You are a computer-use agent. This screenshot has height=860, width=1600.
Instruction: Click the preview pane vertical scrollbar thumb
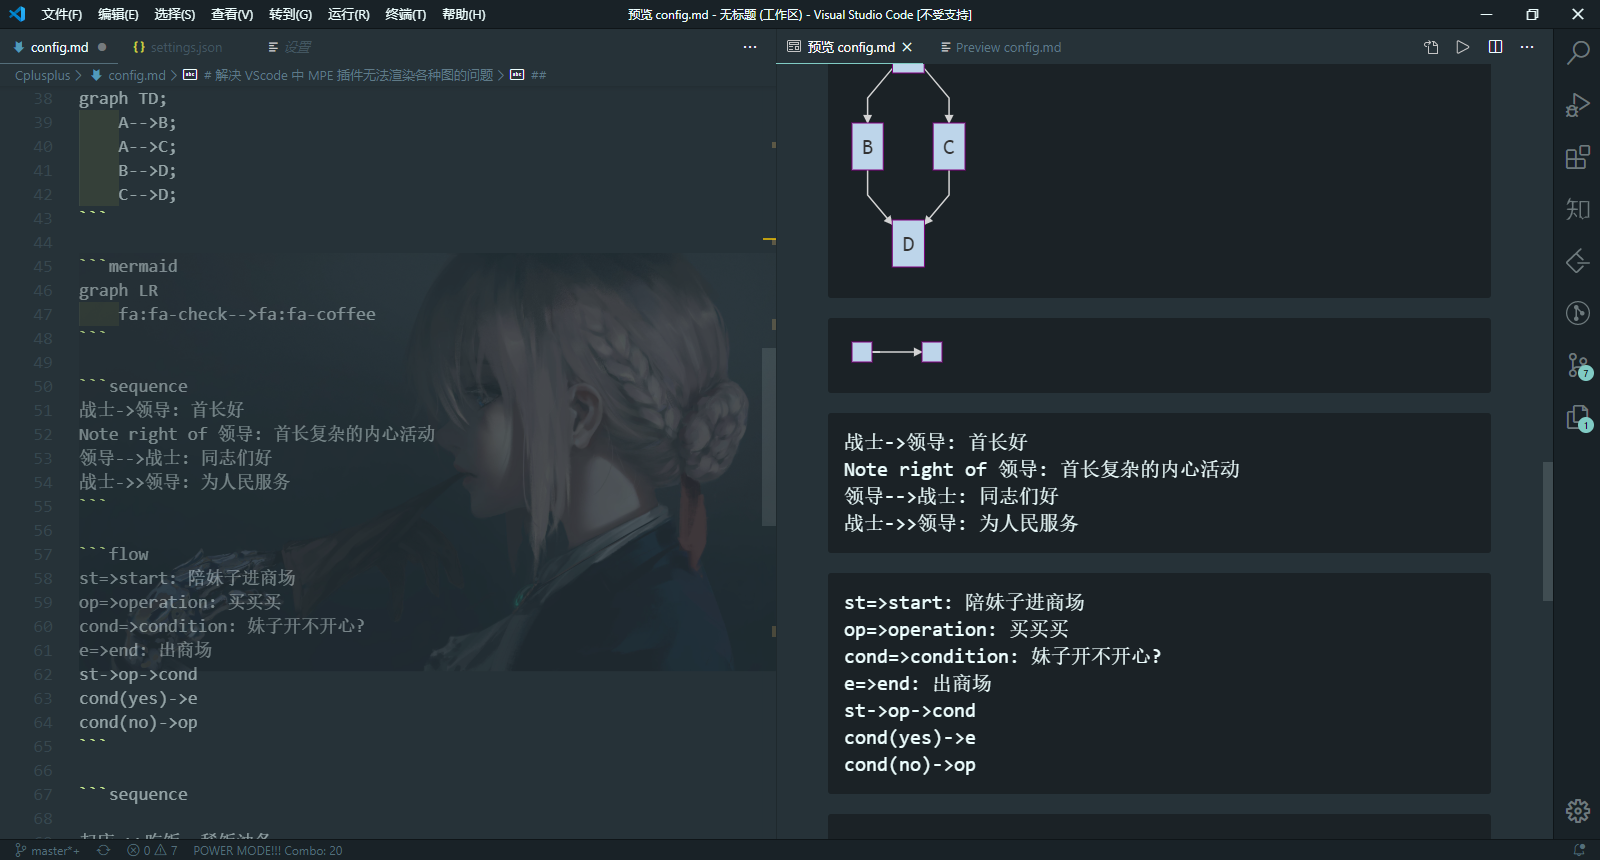1547,530
